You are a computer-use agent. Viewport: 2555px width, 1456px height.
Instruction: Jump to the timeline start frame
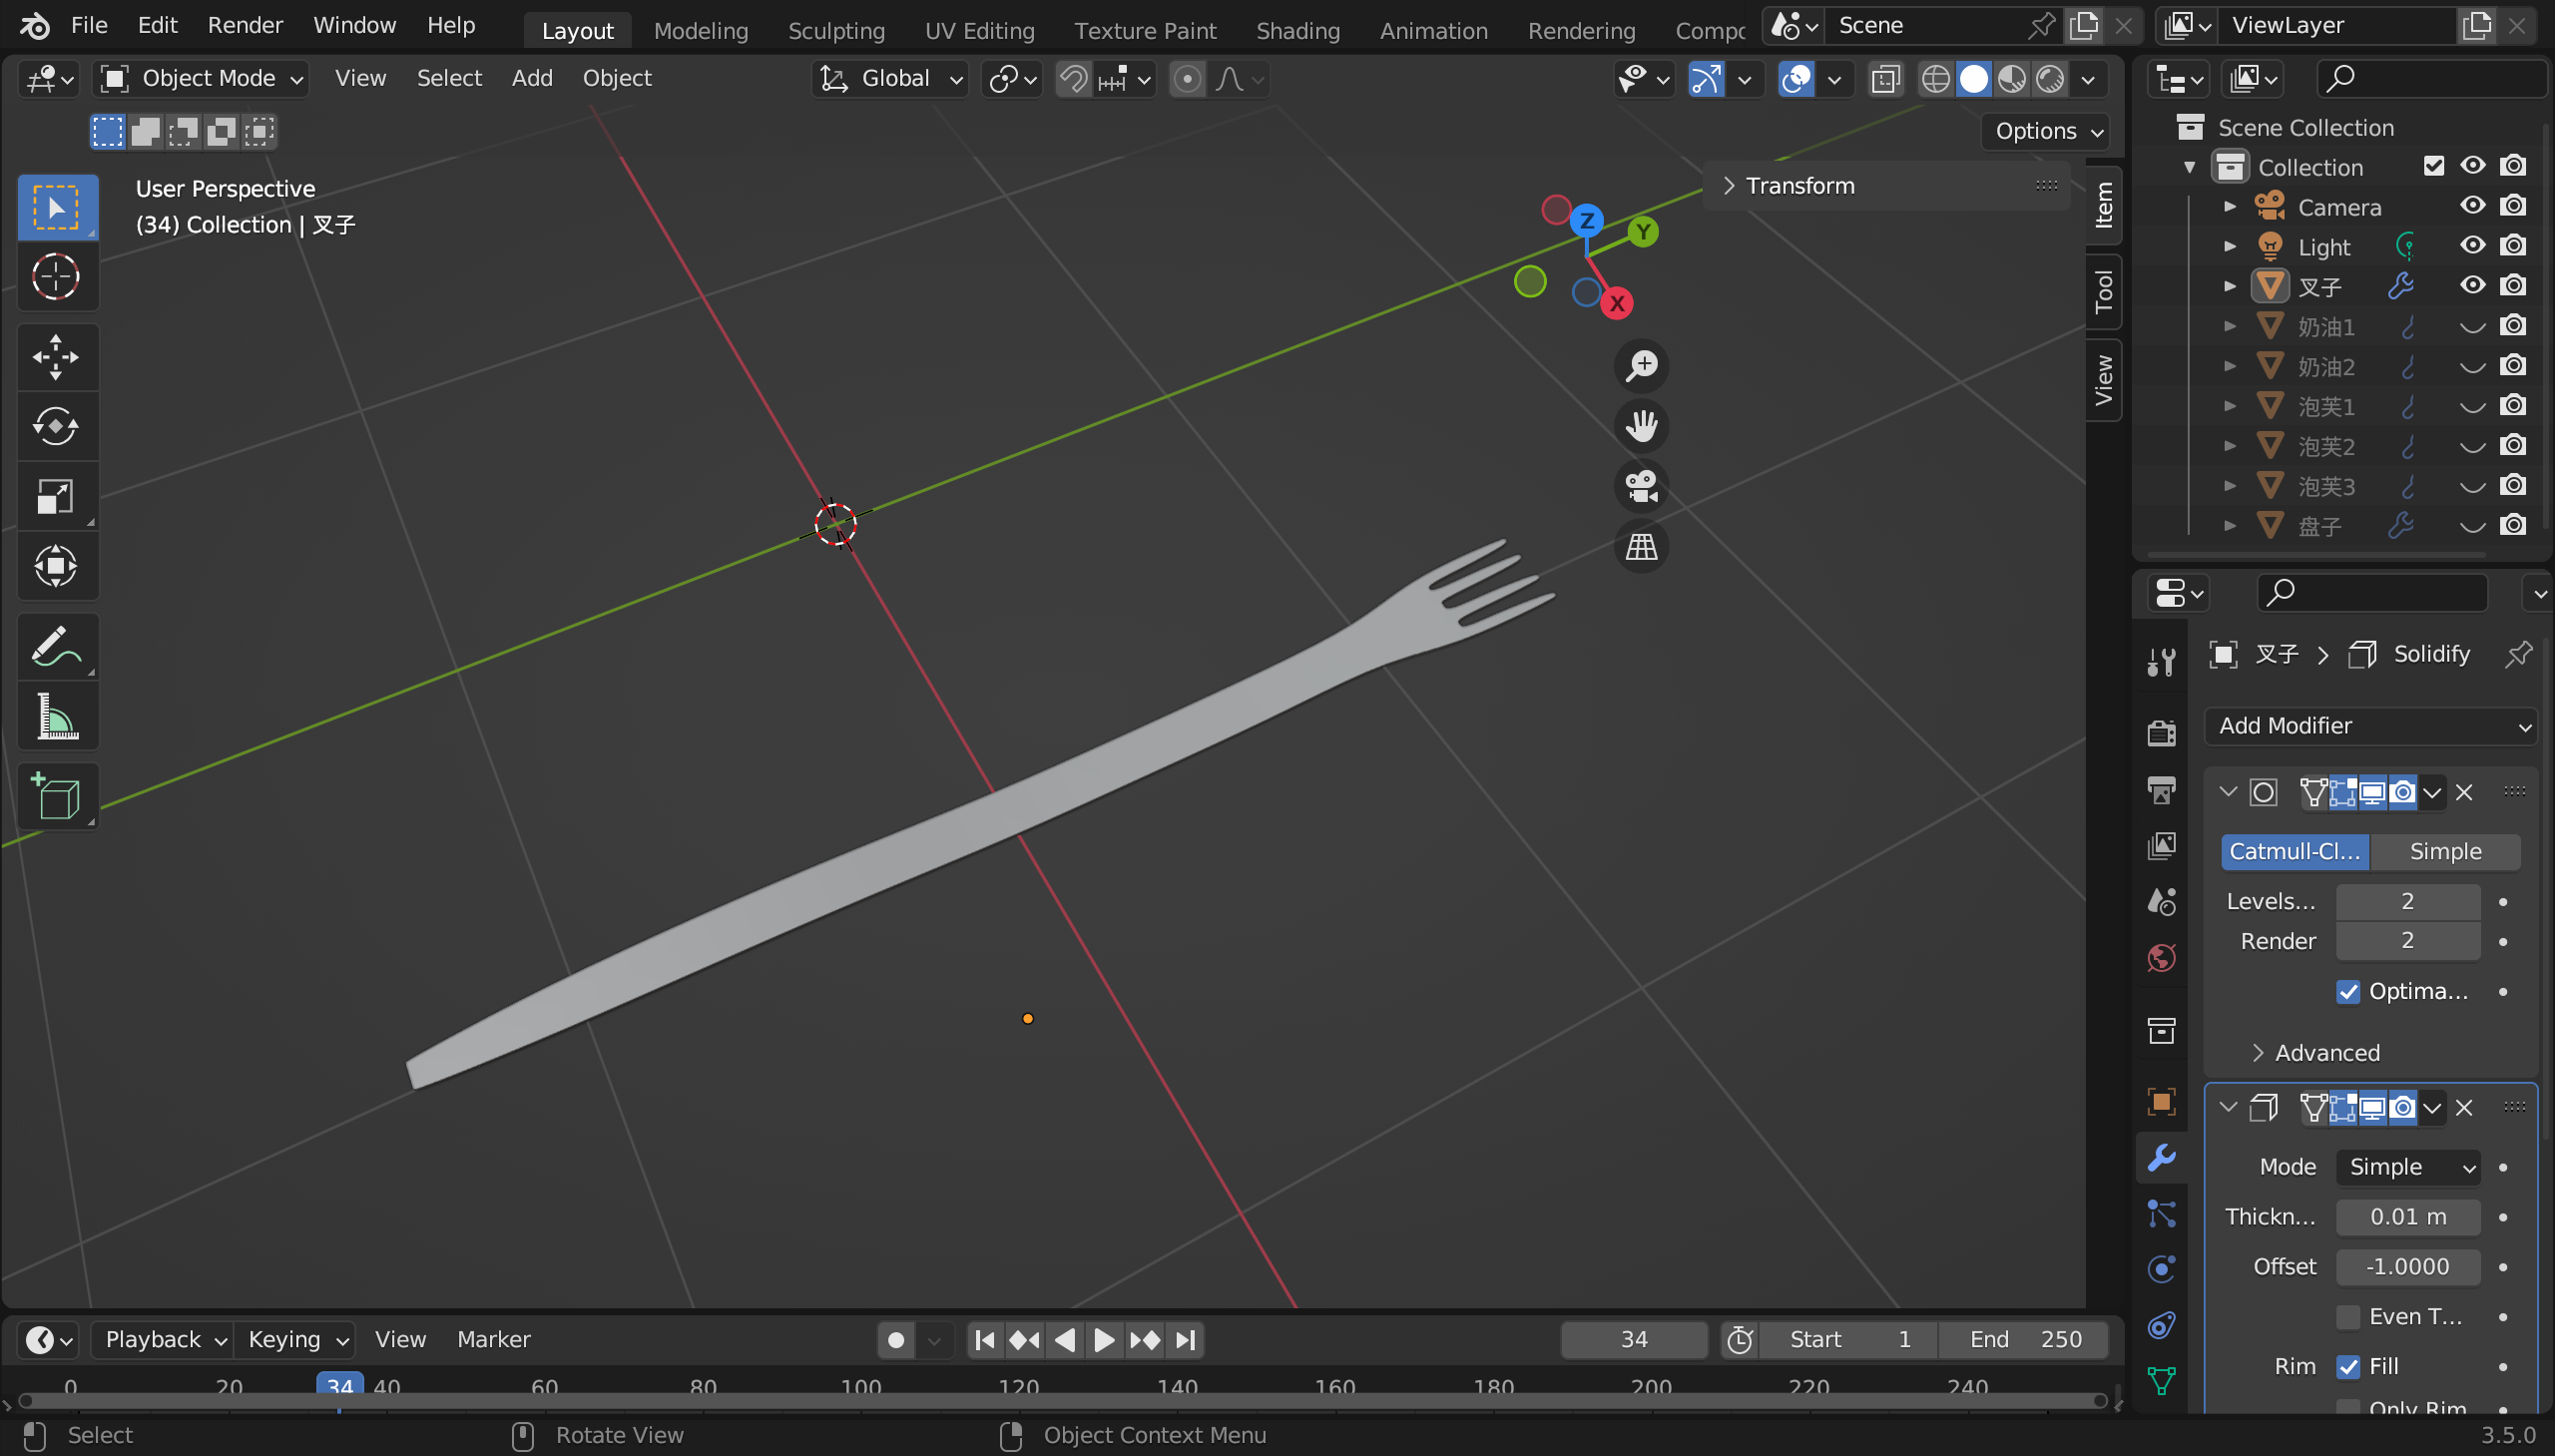[984, 1340]
